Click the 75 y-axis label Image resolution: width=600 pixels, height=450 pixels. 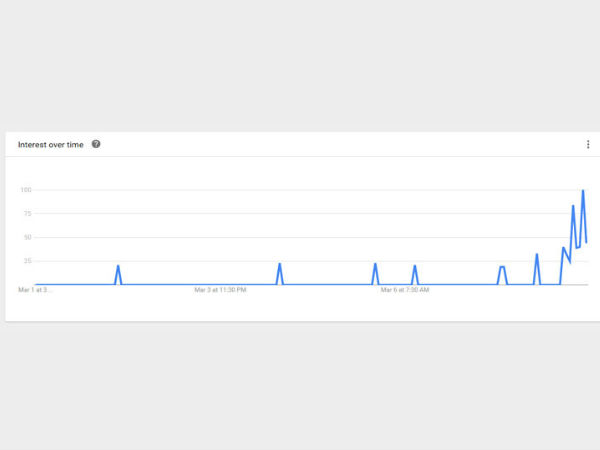(x=27, y=214)
